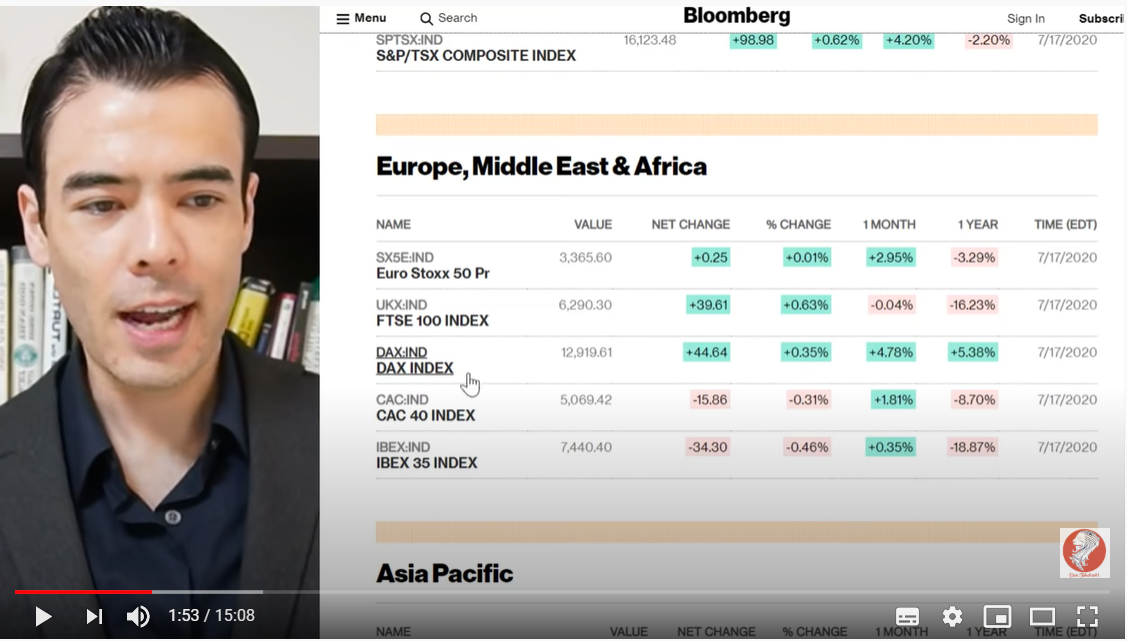Seek on the red video progress bar
Viewport: 1127px width, 641px height.
pos(83,591)
